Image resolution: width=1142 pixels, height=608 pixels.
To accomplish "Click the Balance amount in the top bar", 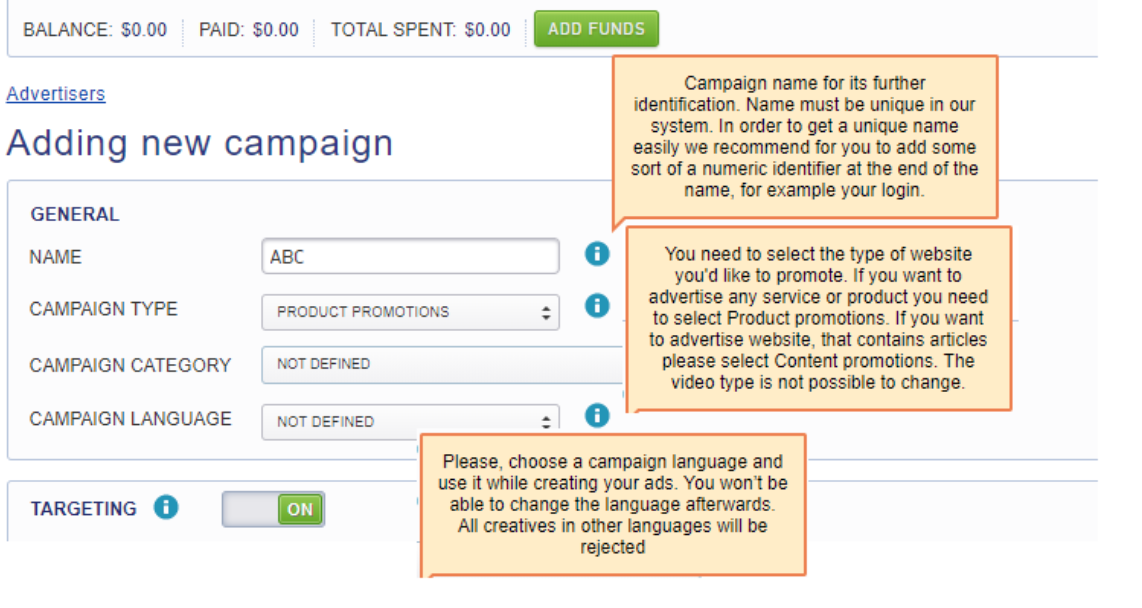I will pyautogui.click(x=144, y=30).
